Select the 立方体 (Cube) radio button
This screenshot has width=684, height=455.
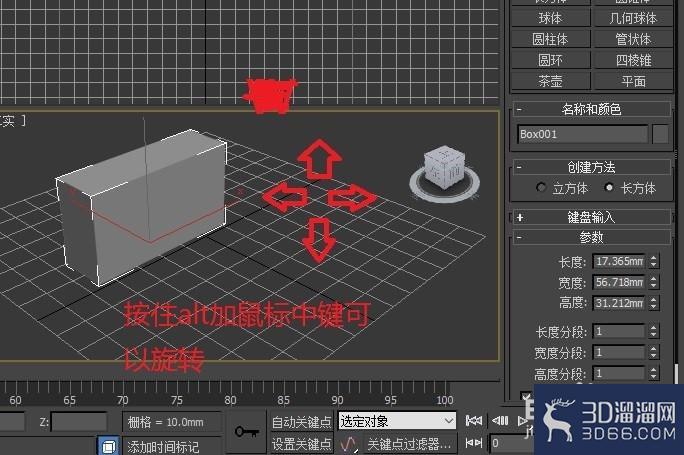pyautogui.click(x=541, y=188)
